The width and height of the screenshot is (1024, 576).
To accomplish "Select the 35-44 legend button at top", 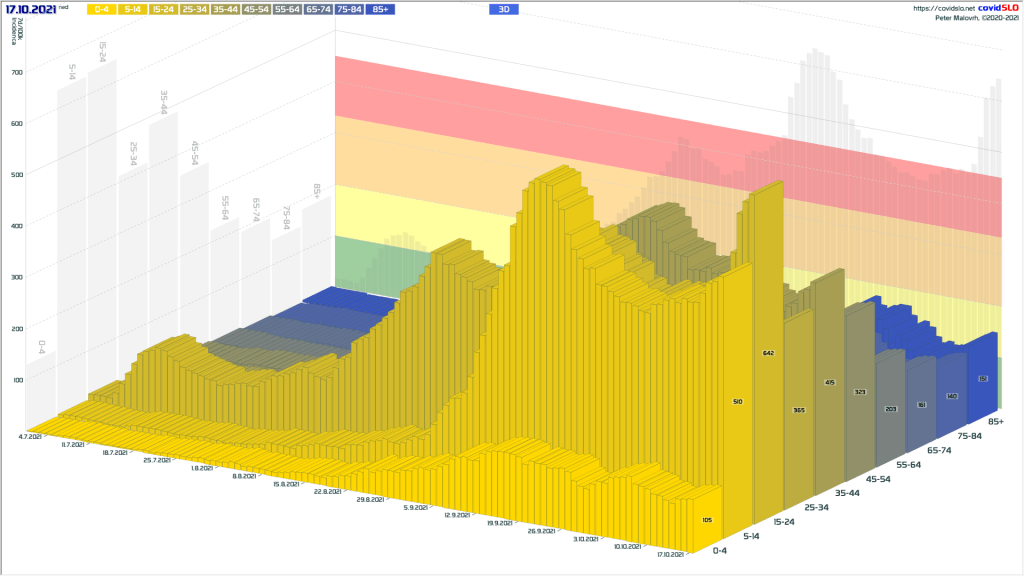I will [x=226, y=9].
